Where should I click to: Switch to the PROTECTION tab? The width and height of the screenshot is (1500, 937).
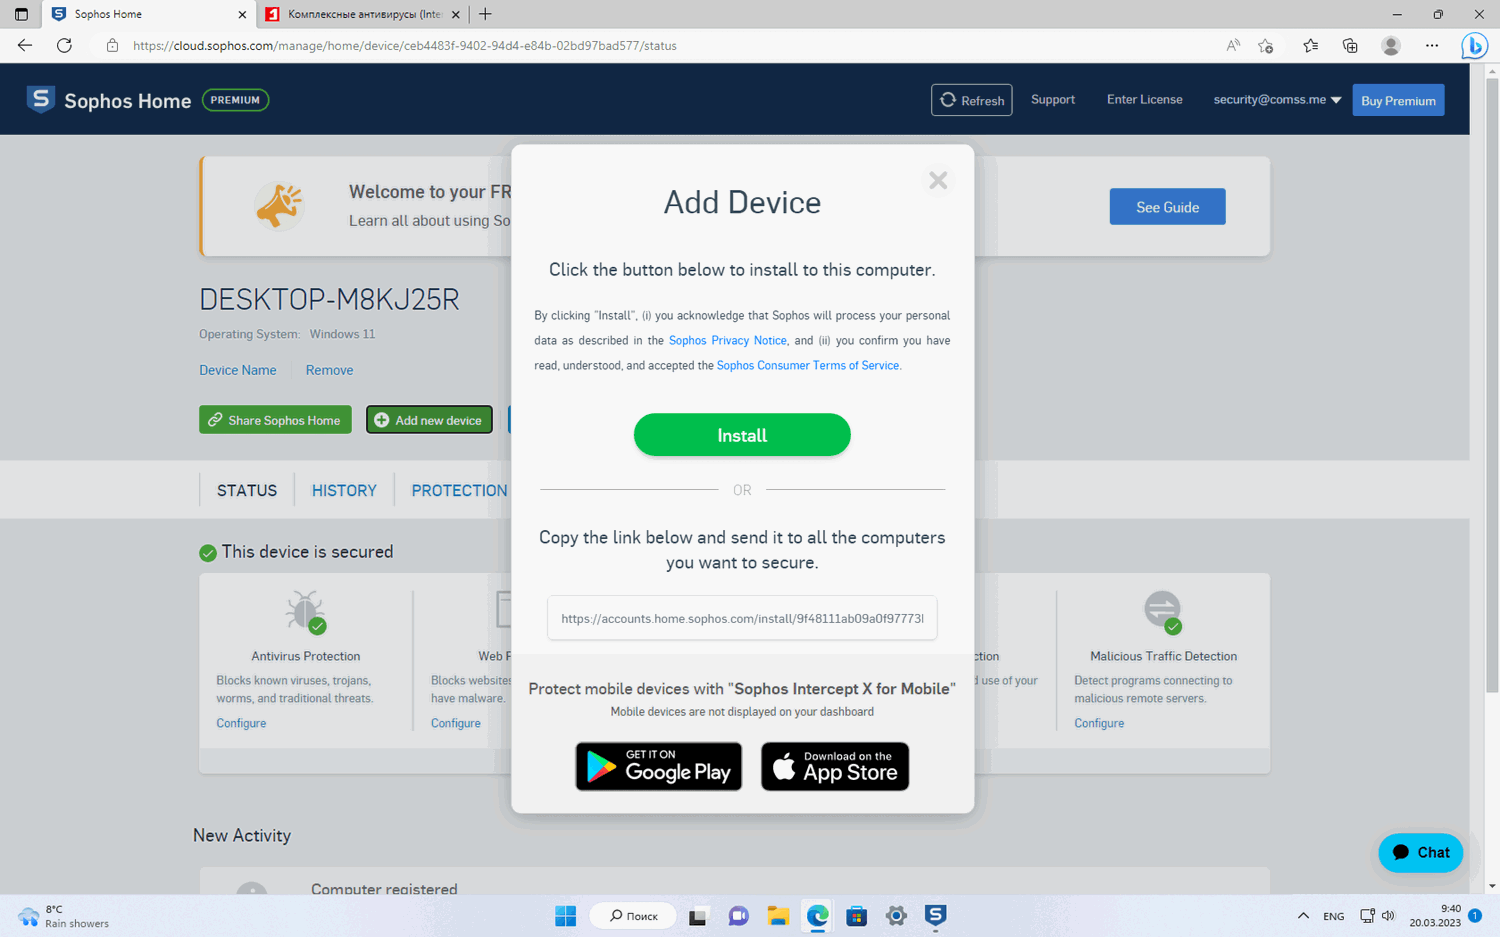460,490
